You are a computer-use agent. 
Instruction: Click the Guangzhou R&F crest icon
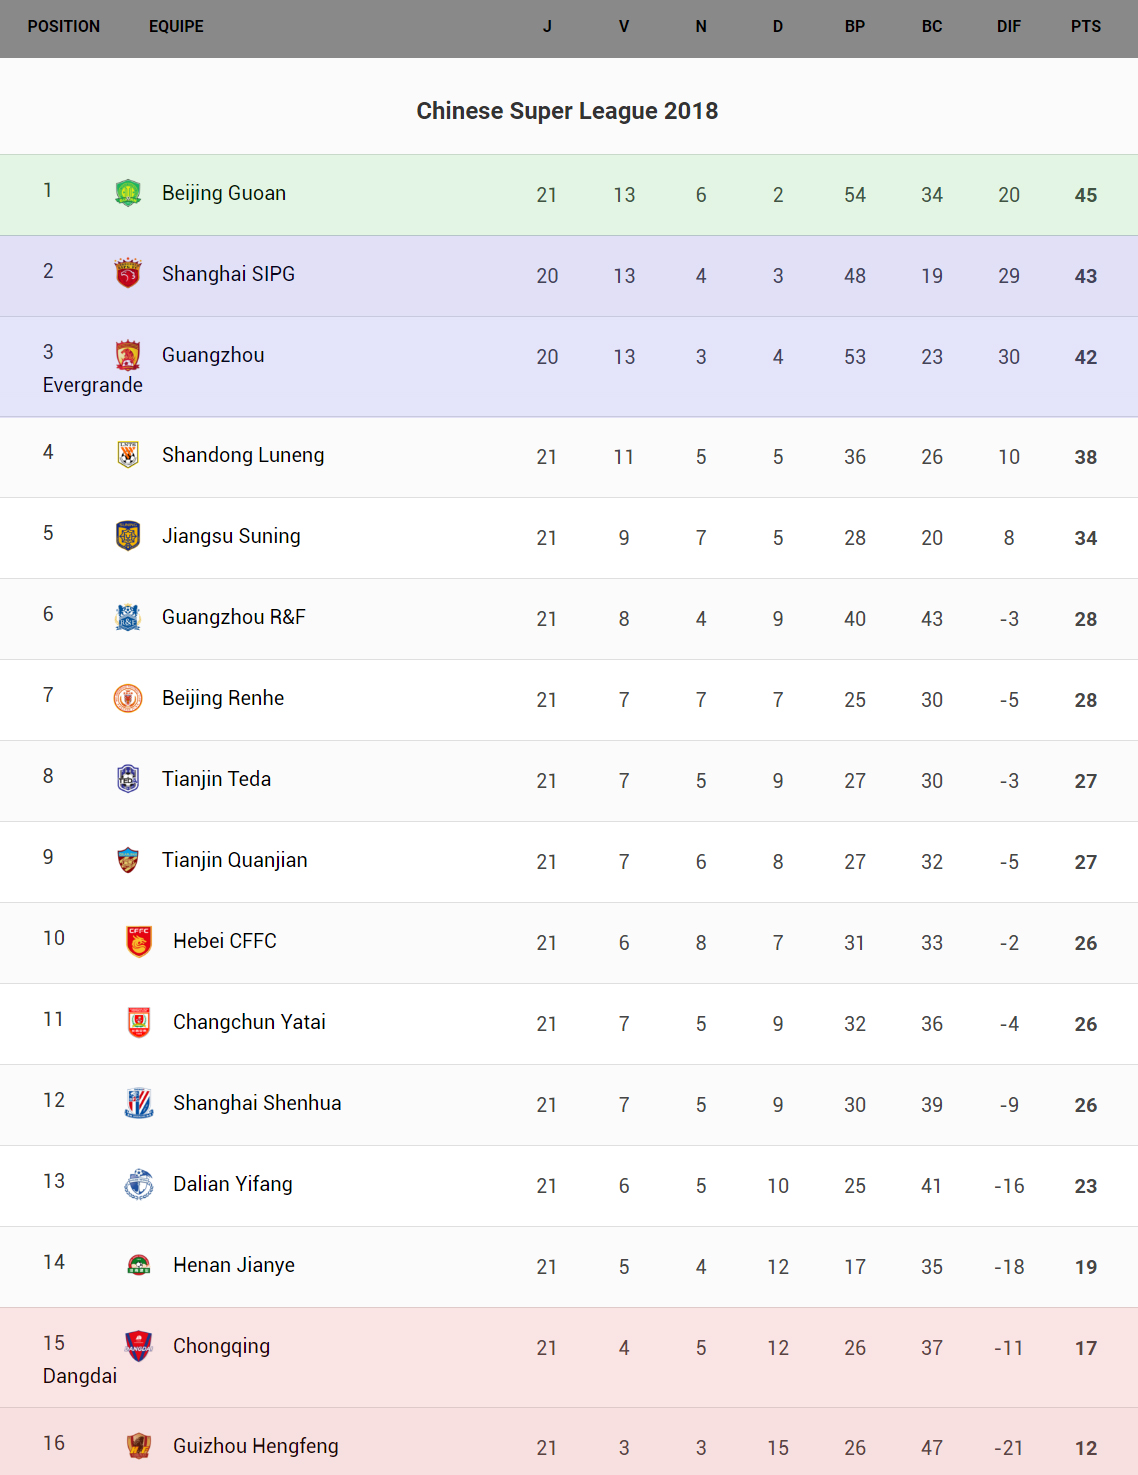128,617
